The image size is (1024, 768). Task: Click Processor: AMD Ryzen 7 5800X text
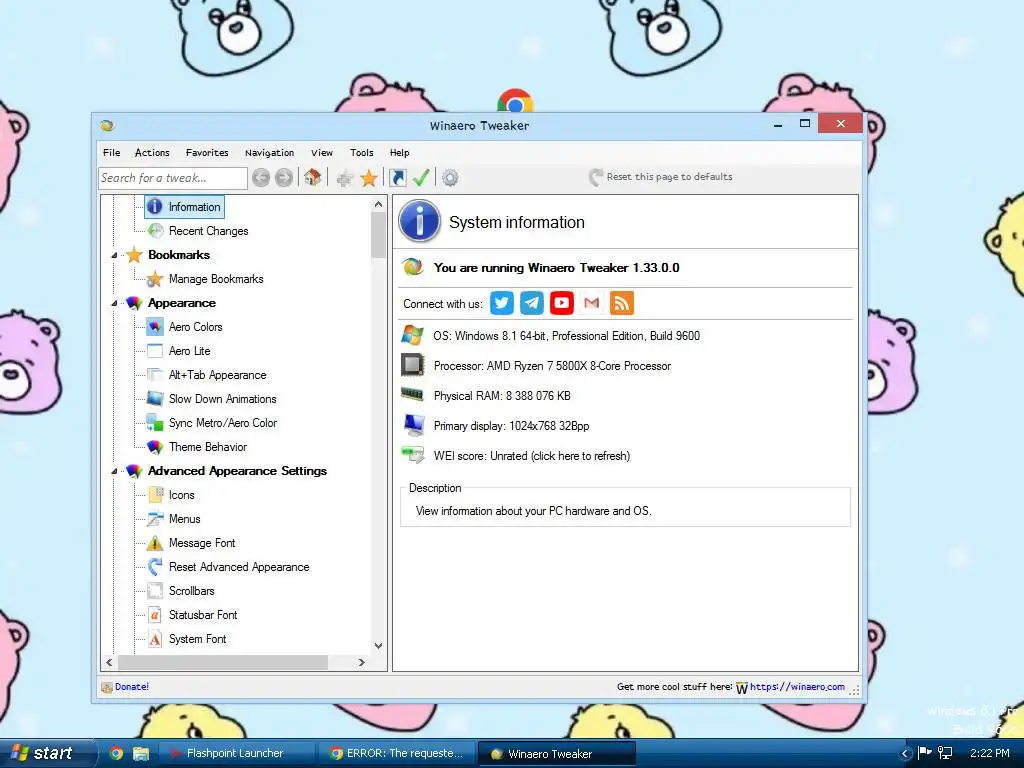[x=552, y=366]
